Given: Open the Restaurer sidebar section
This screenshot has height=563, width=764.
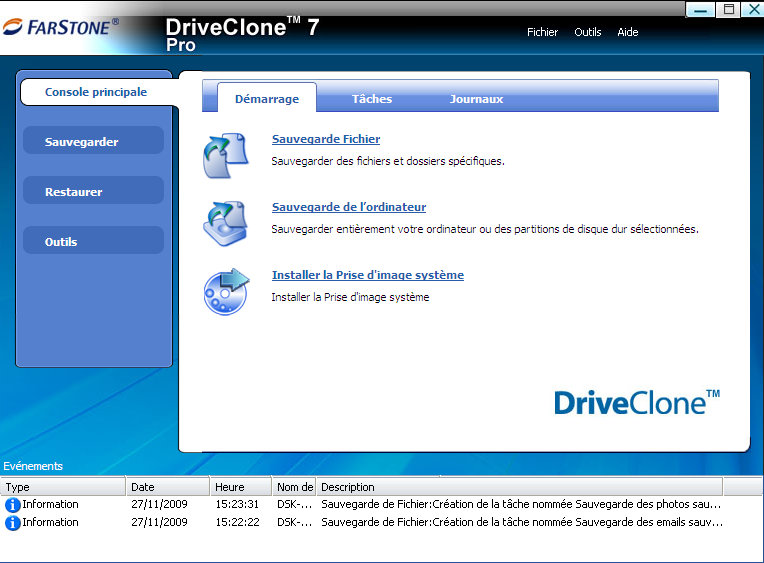Looking at the screenshot, I should tap(94, 191).
